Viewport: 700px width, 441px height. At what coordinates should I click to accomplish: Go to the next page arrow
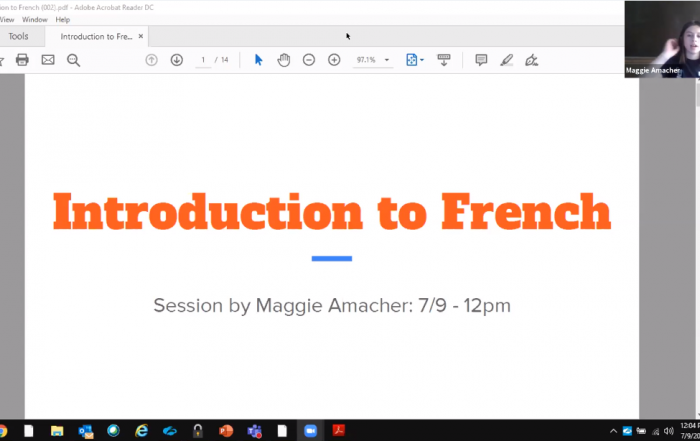pos(176,60)
